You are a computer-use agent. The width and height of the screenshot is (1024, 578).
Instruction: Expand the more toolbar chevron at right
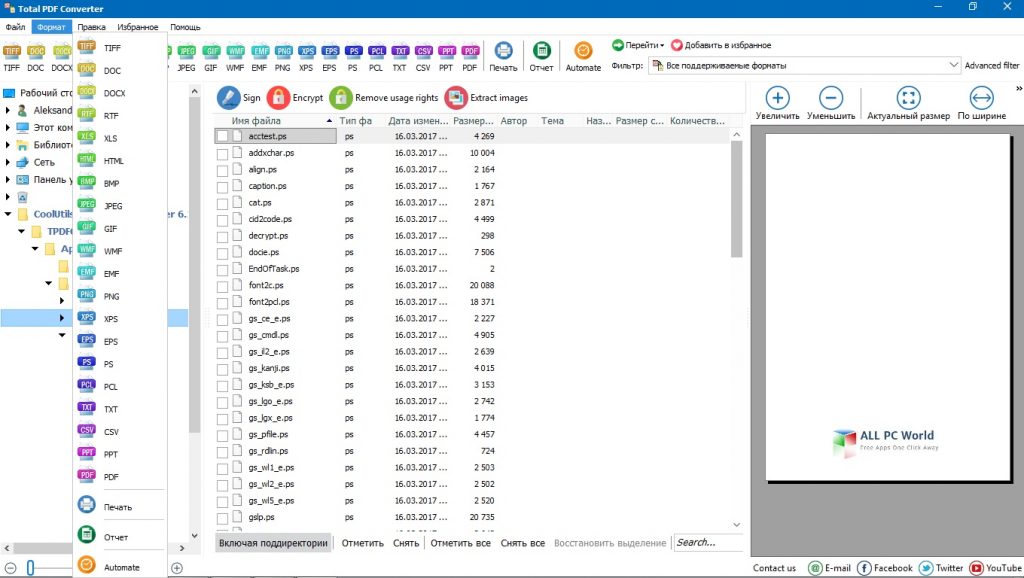pyautogui.click(x=1019, y=88)
